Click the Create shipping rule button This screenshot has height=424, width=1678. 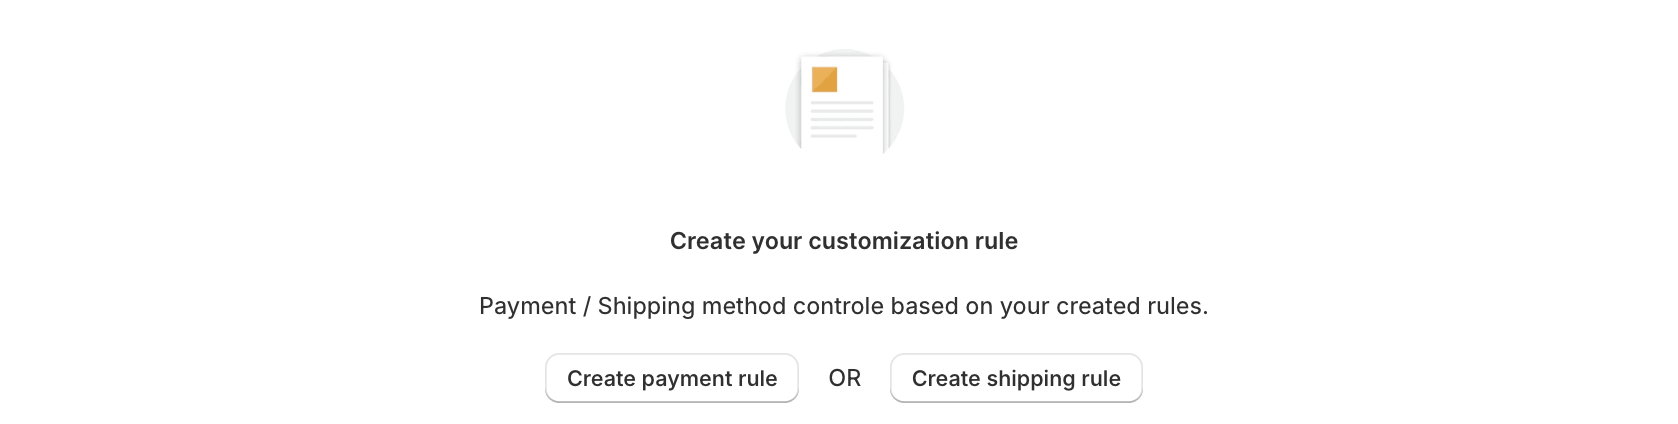(1016, 378)
